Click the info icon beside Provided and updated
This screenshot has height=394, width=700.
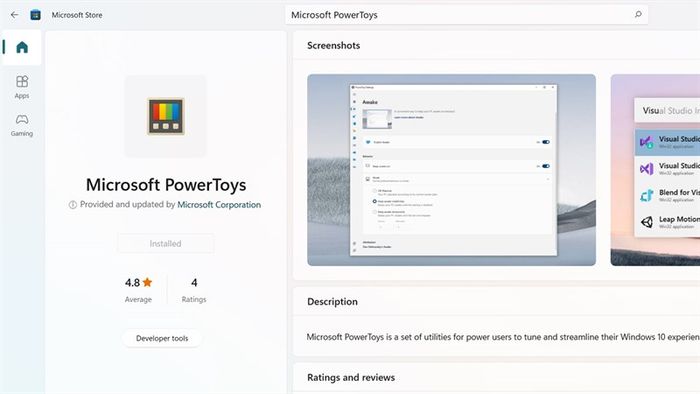click(72, 205)
